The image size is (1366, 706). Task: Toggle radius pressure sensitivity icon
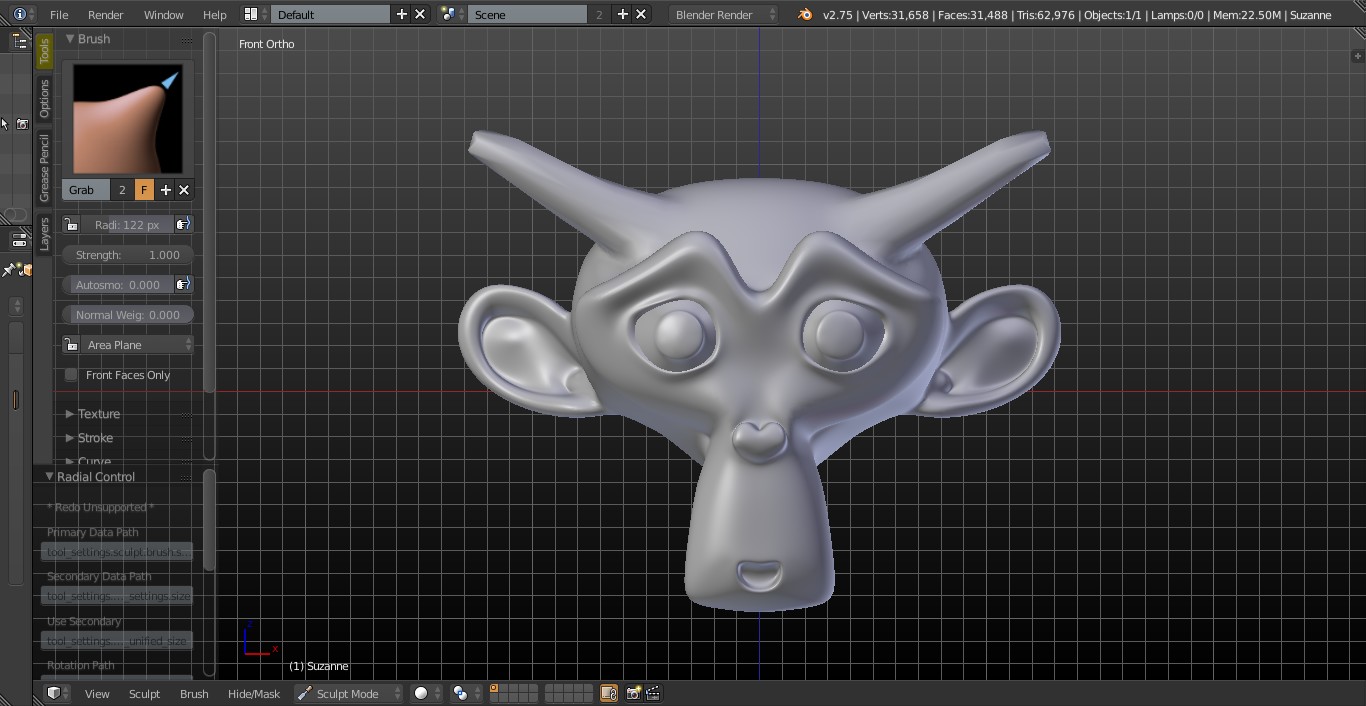(x=183, y=225)
